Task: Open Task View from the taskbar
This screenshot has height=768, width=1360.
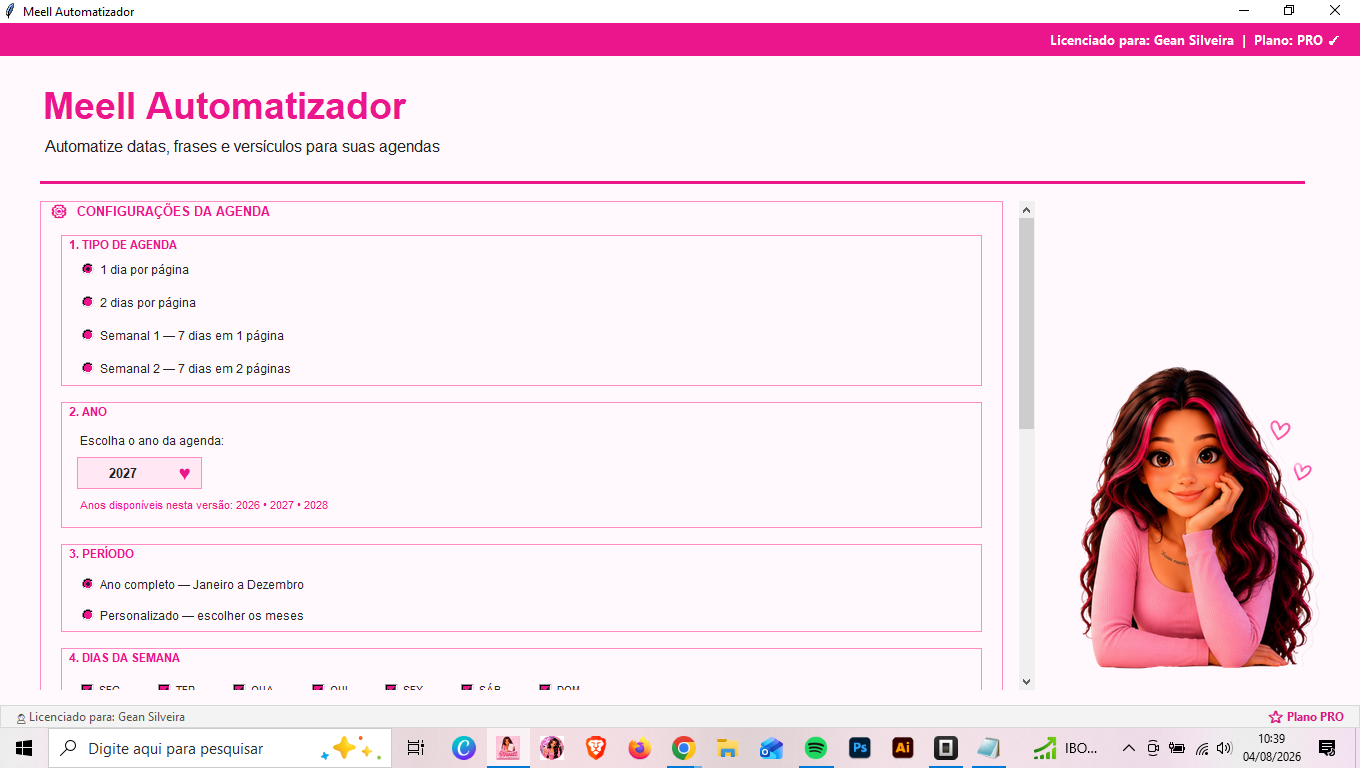Action: (x=416, y=748)
